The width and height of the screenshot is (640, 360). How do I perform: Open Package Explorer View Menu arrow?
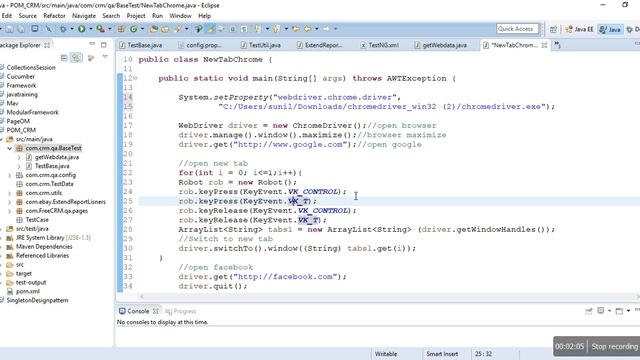click(x=105, y=57)
